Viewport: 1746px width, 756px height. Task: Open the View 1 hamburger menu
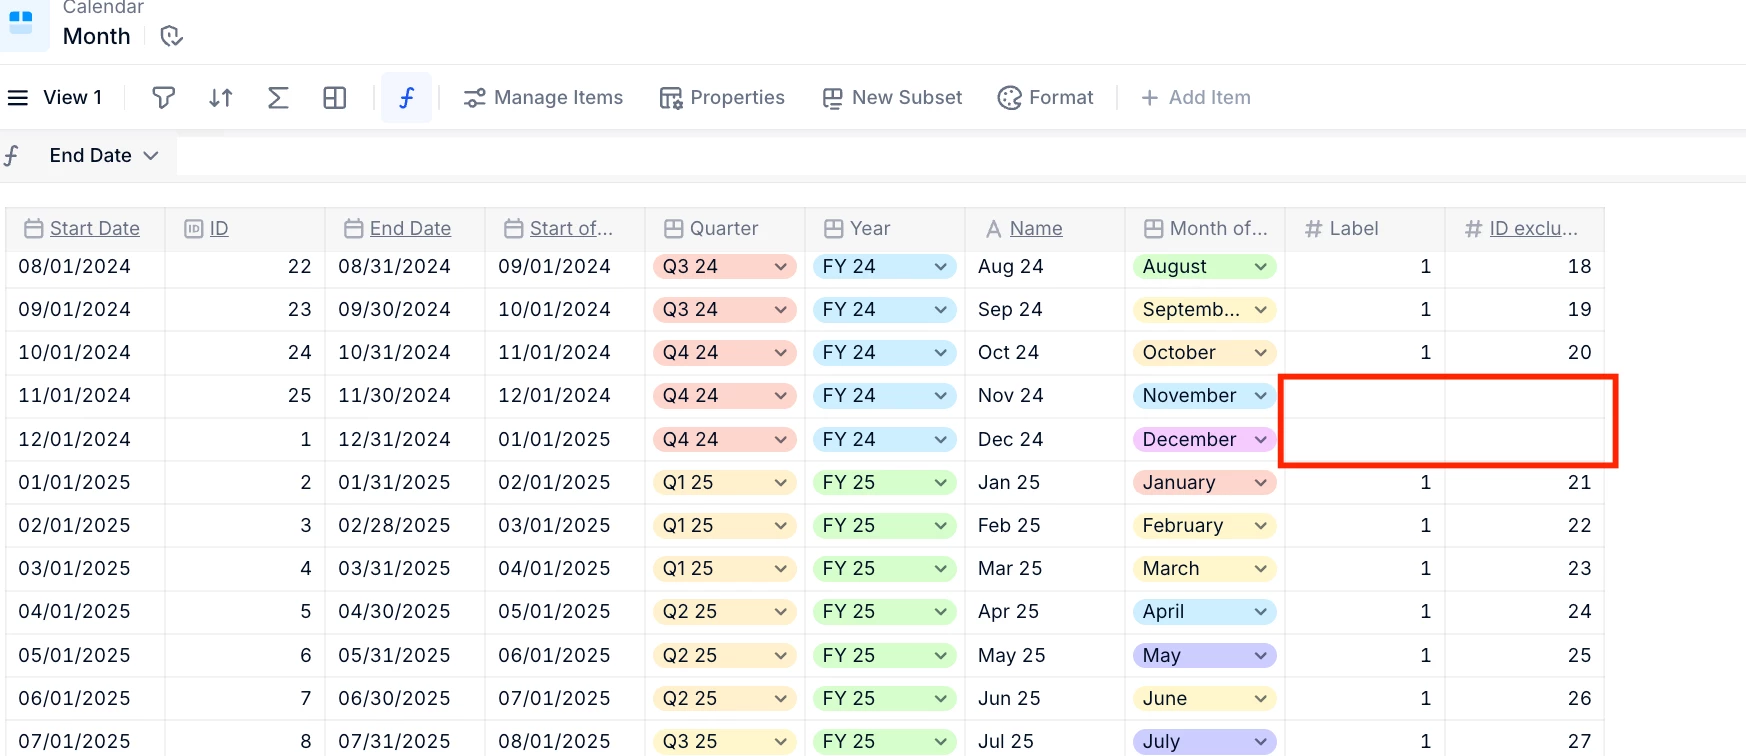tap(18, 97)
